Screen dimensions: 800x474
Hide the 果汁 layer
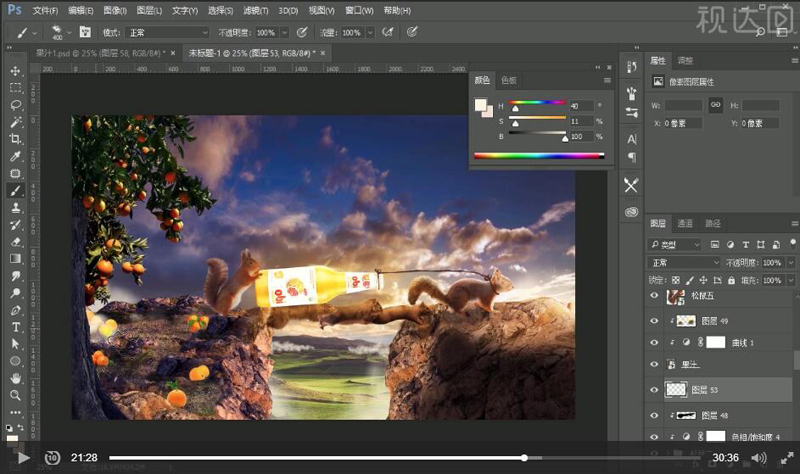(654, 364)
